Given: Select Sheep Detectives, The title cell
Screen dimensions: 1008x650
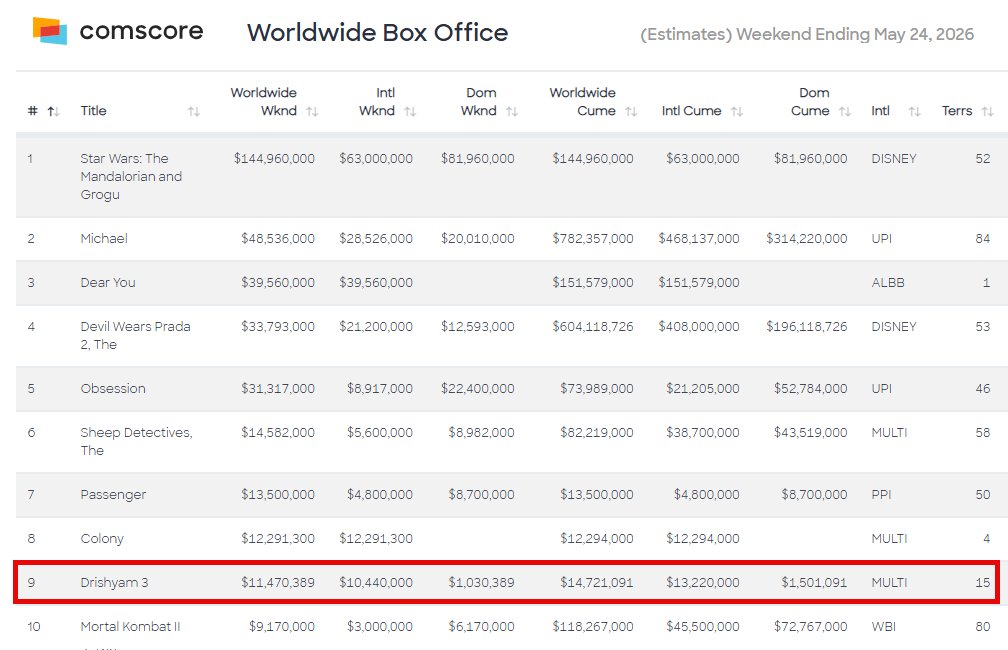Looking at the screenshot, I should tap(136, 441).
